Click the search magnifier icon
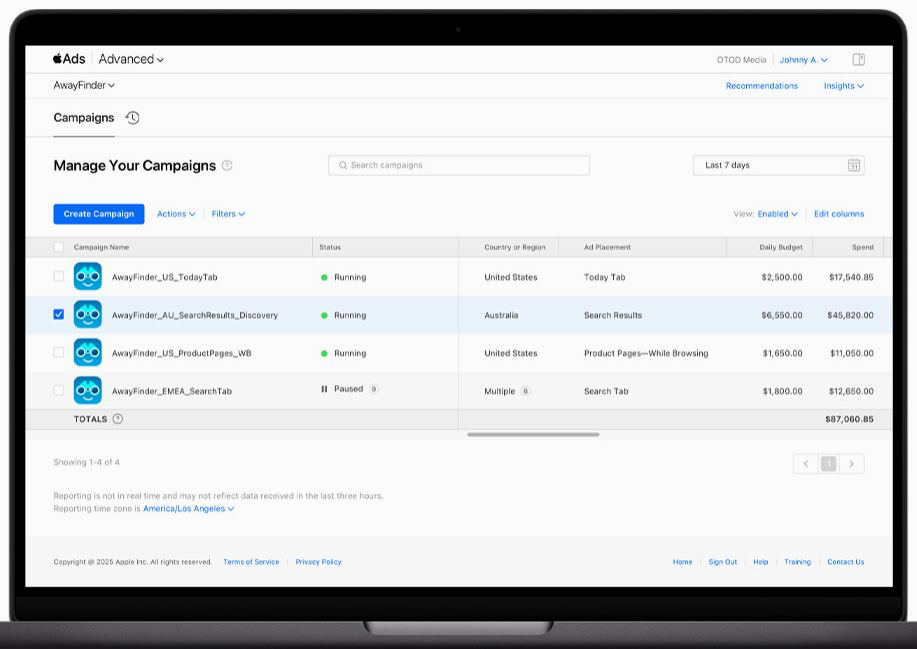 tap(343, 165)
